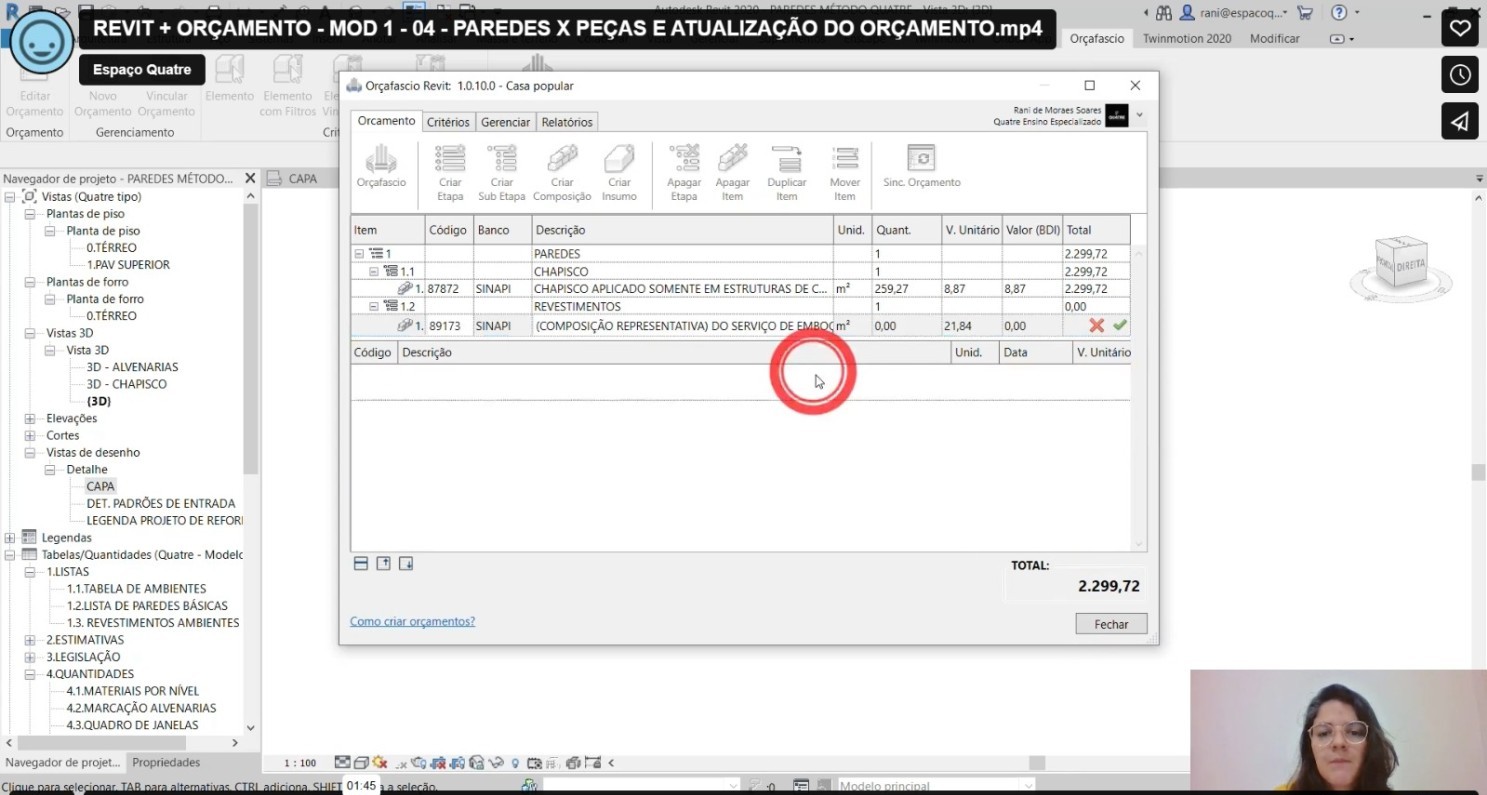Click the Criar Insumo icon

[x=619, y=161]
